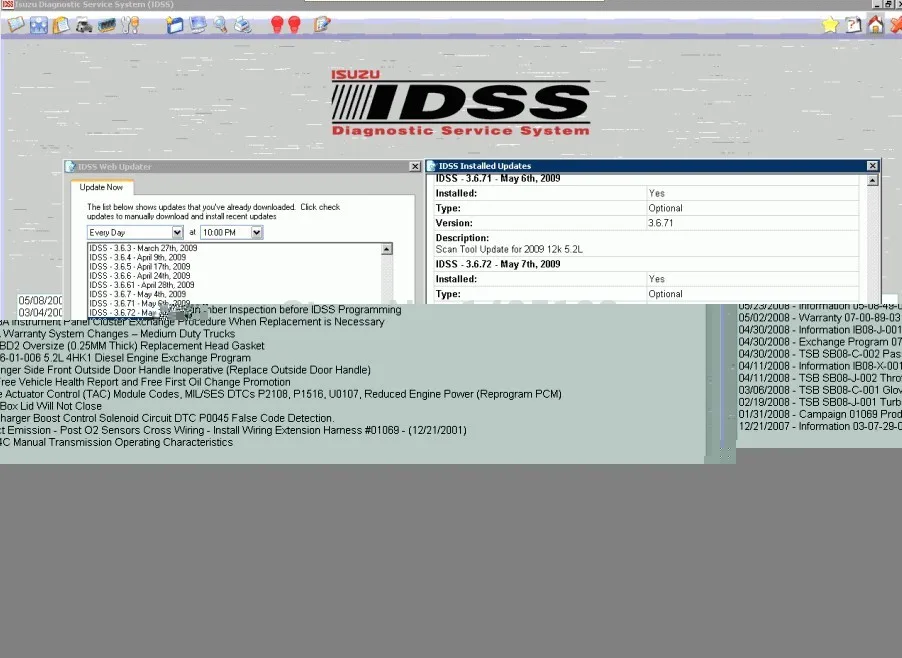902x658 pixels.
Task: Open the clipboard with pencil icon
Action: click(x=322, y=25)
